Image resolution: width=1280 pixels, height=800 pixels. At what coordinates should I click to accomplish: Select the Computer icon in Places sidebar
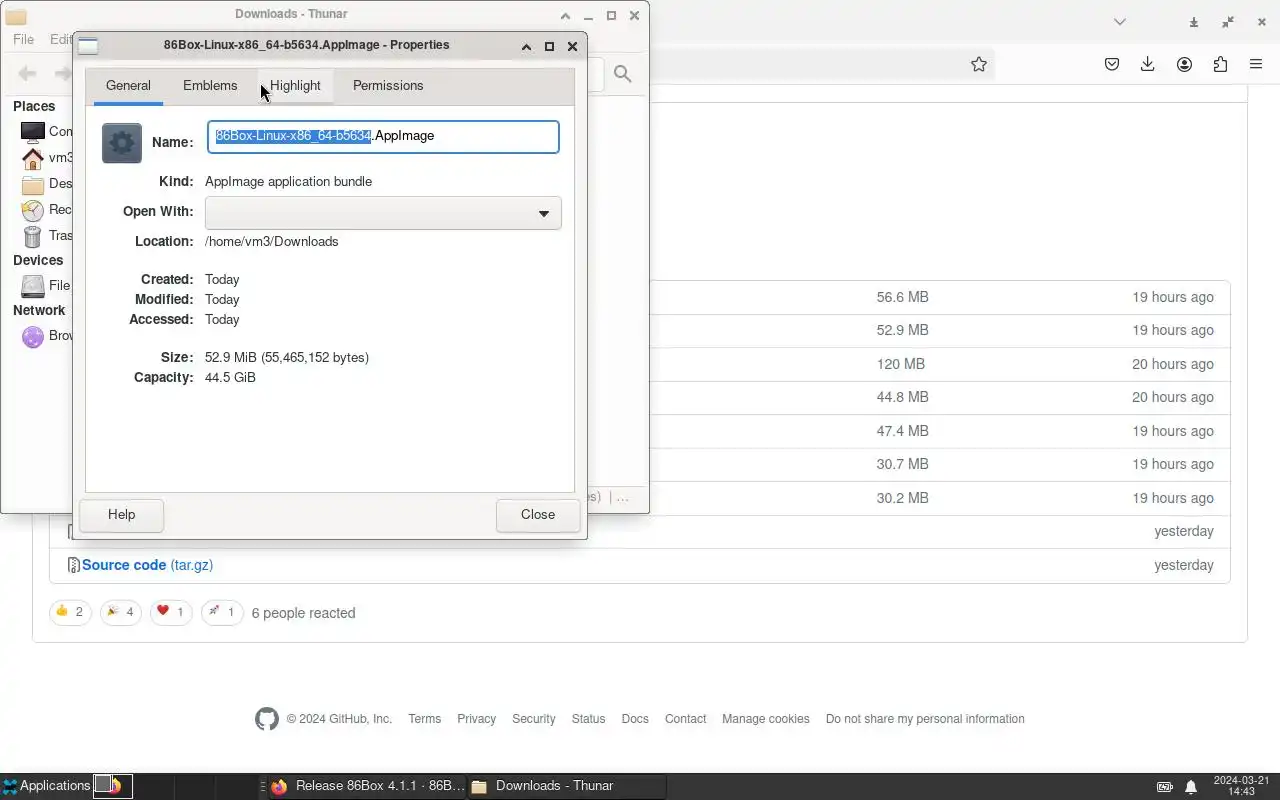pos(33,131)
